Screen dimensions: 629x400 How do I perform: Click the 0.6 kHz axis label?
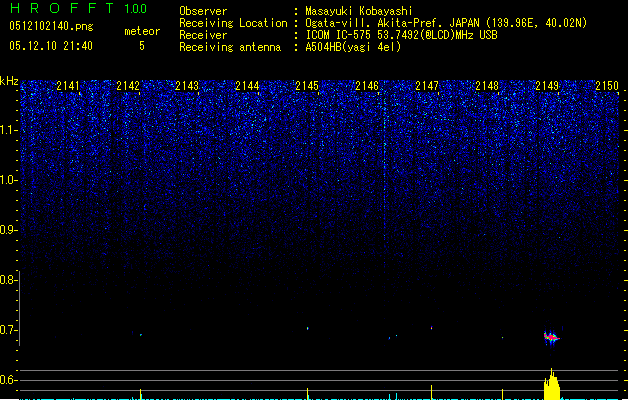pos(8,380)
